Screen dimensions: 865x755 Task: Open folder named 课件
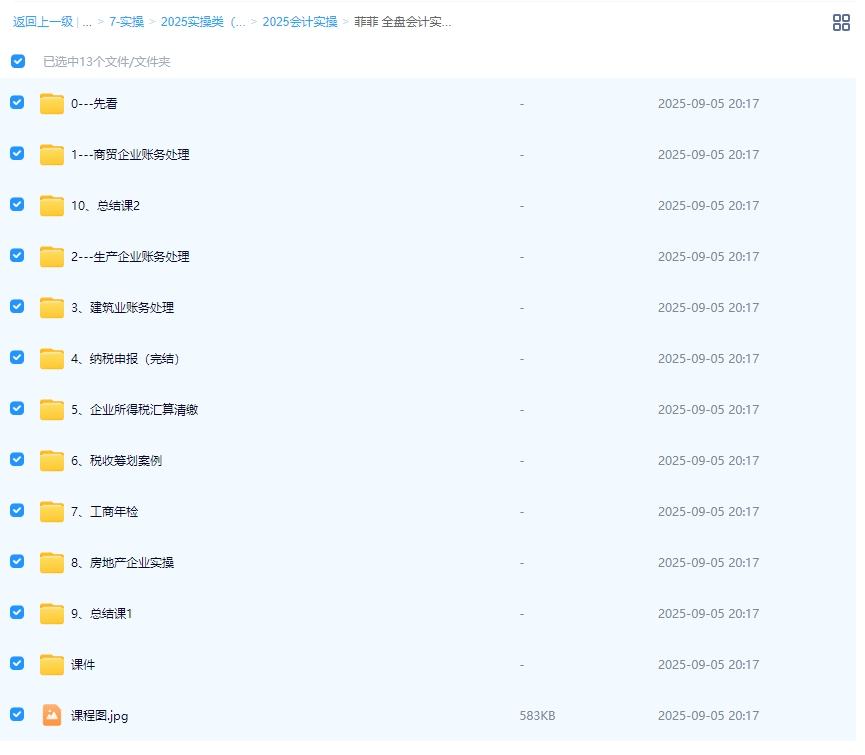point(83,665)
